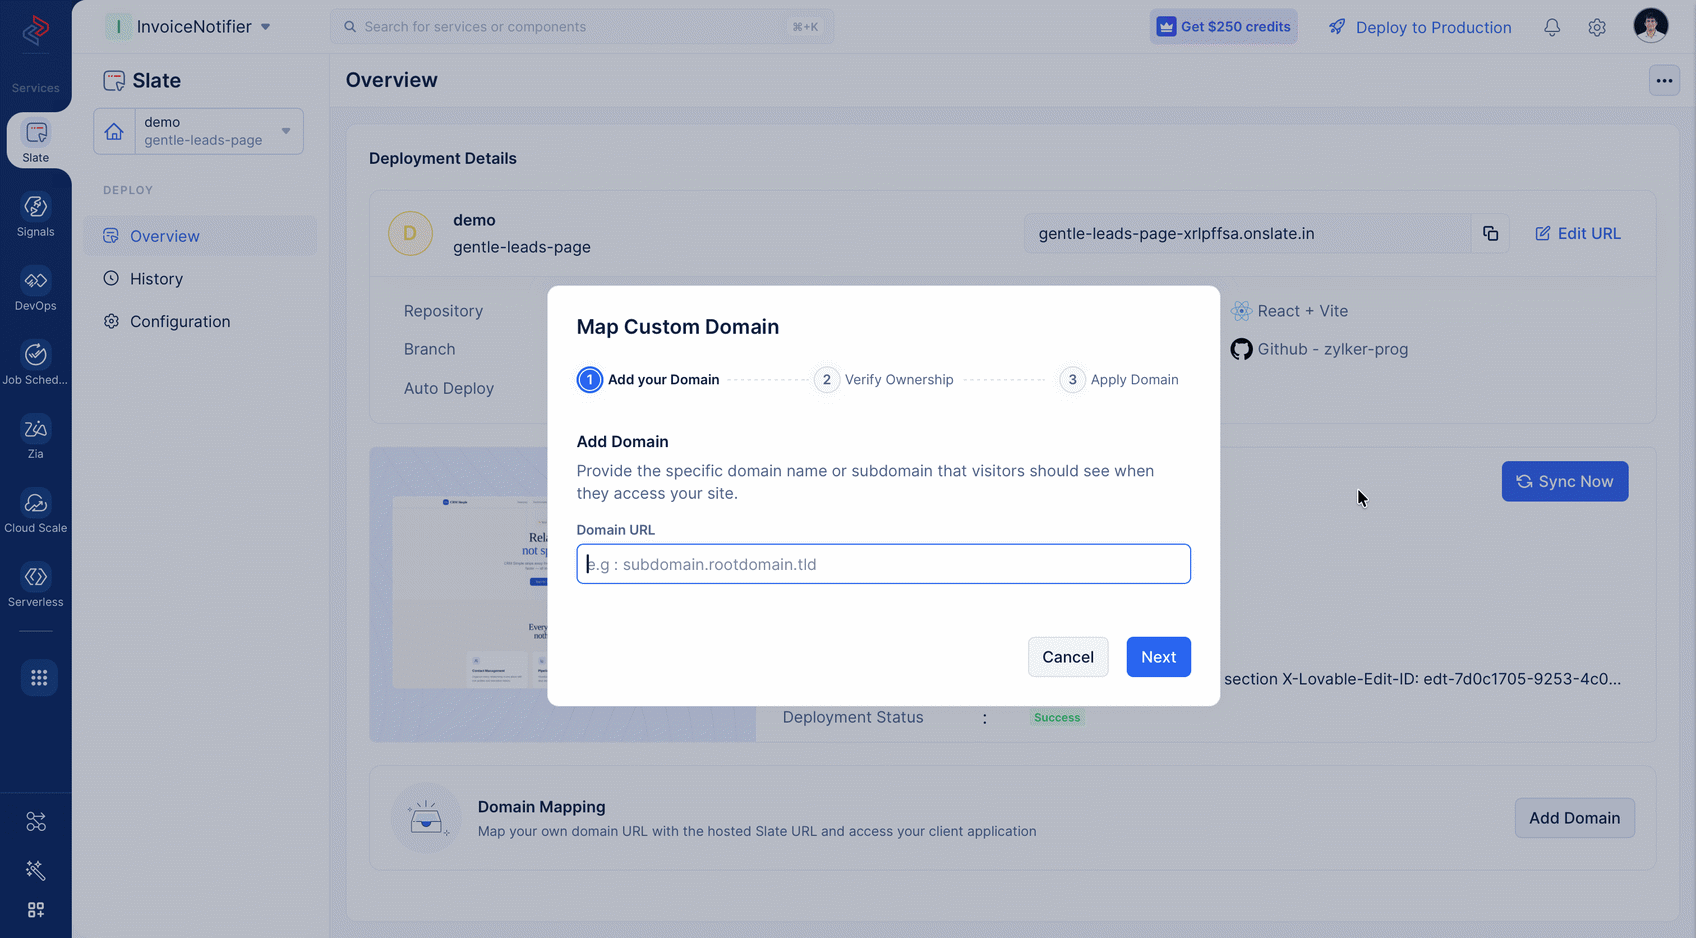Viewport: 1696px width, 938px height.
Task: Click Next in Map Custom Domain dialog
Action: [1158, 657]
